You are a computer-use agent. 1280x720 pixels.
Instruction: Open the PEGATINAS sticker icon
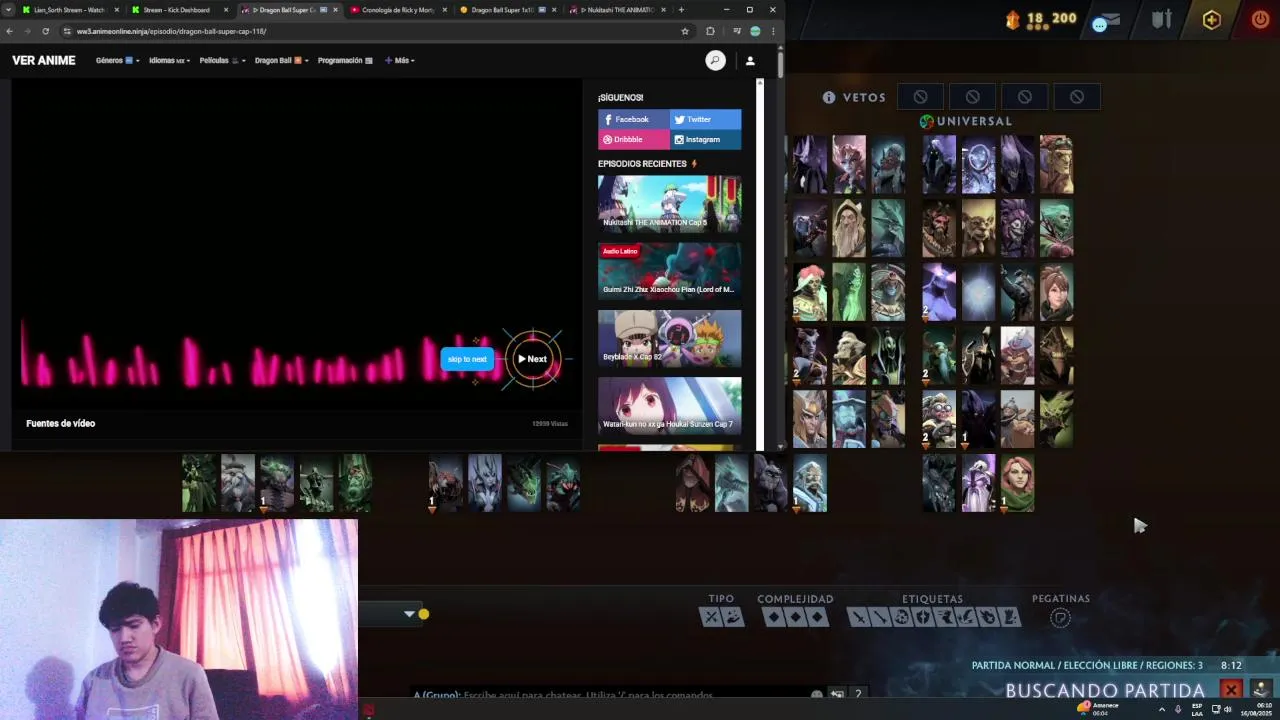(1060, 618)
